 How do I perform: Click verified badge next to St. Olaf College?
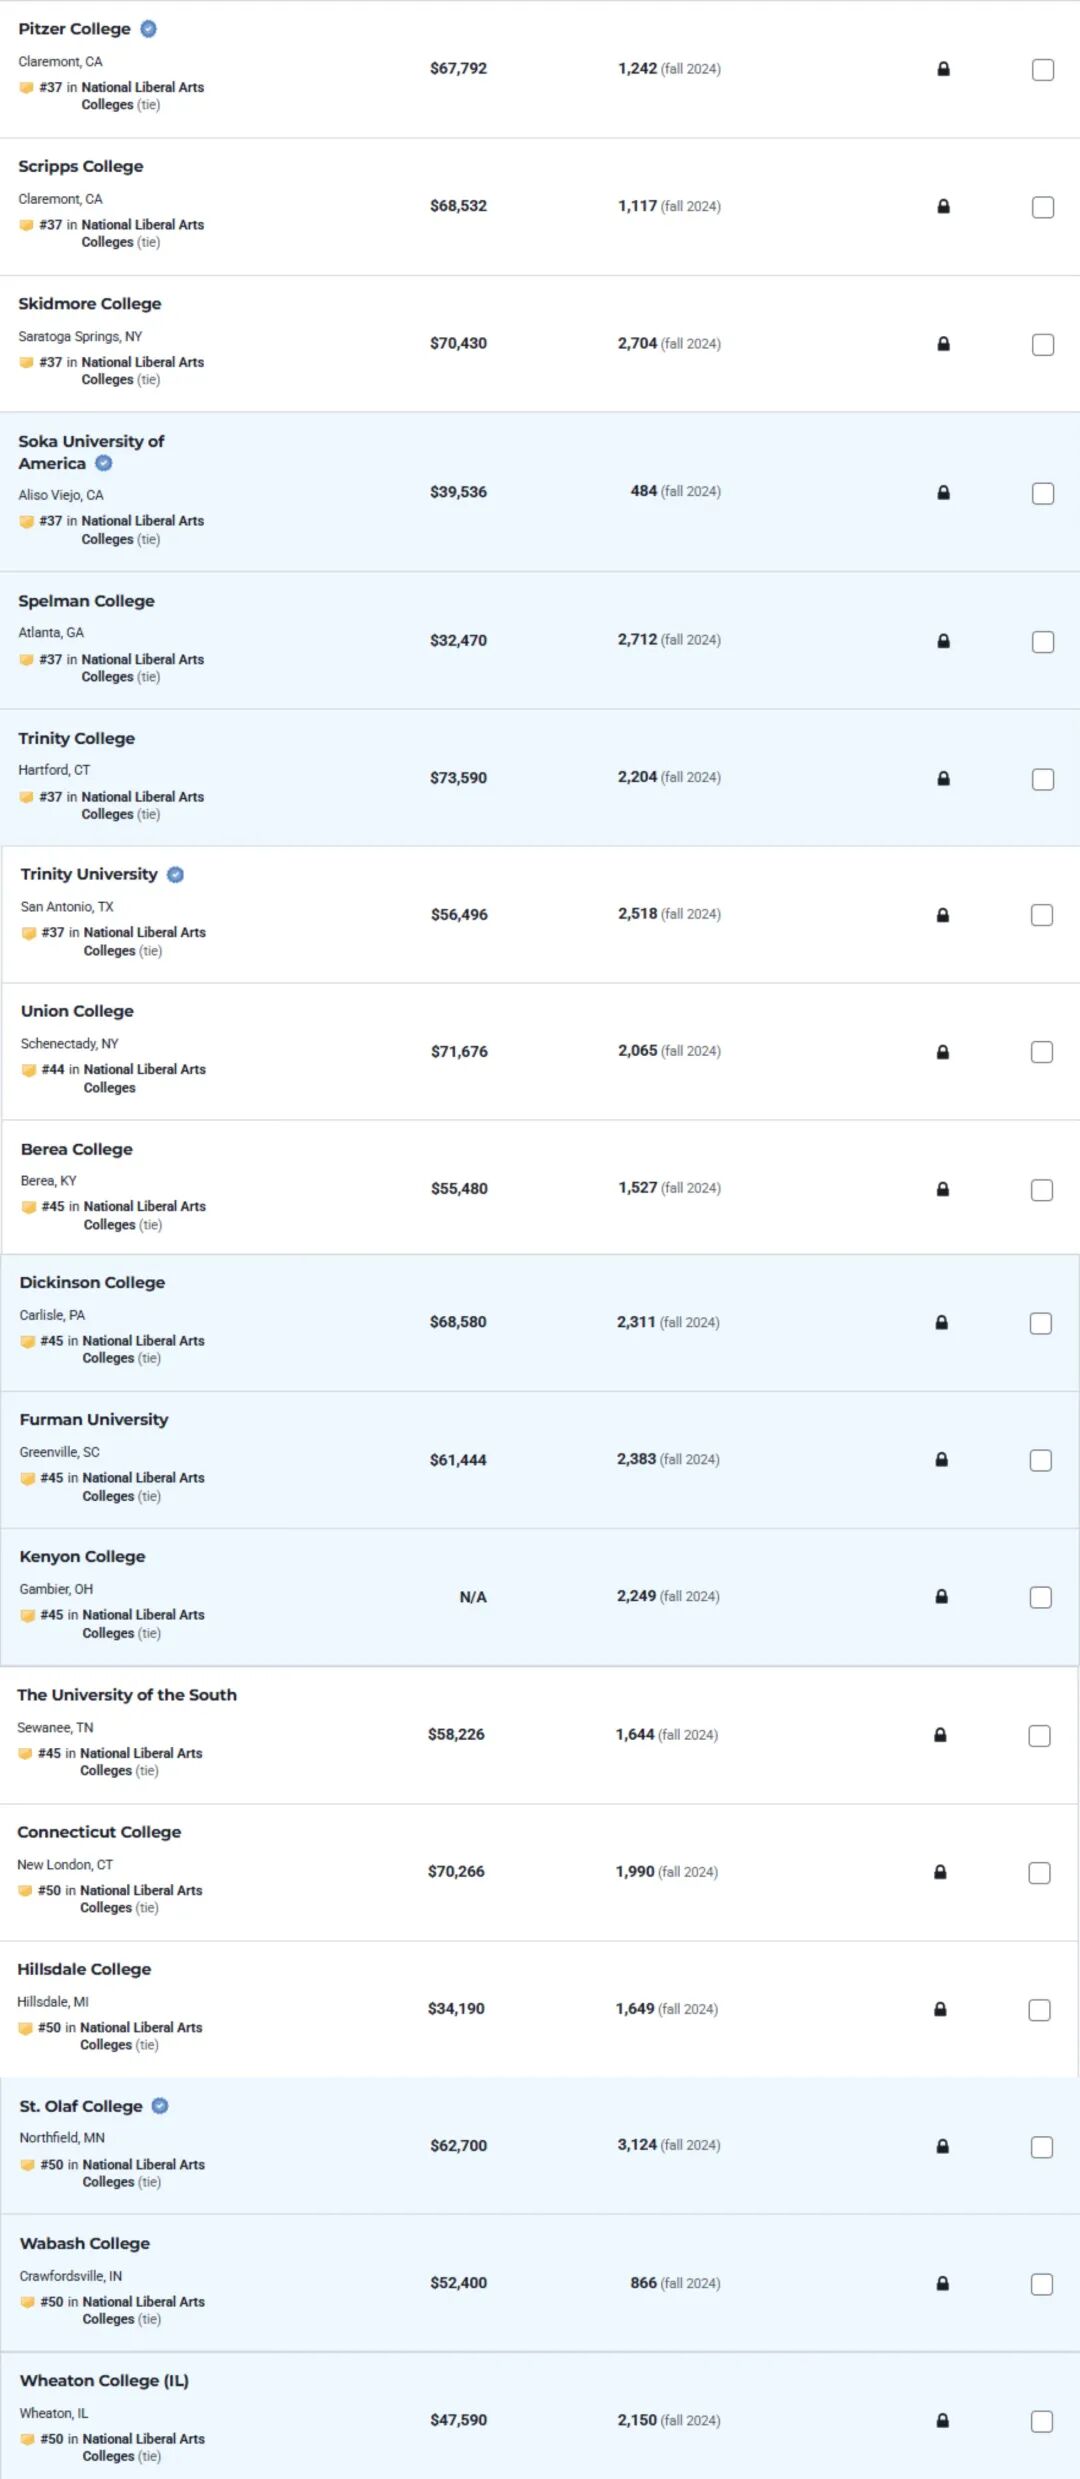pyautogui.click(x=160, y=2106)
